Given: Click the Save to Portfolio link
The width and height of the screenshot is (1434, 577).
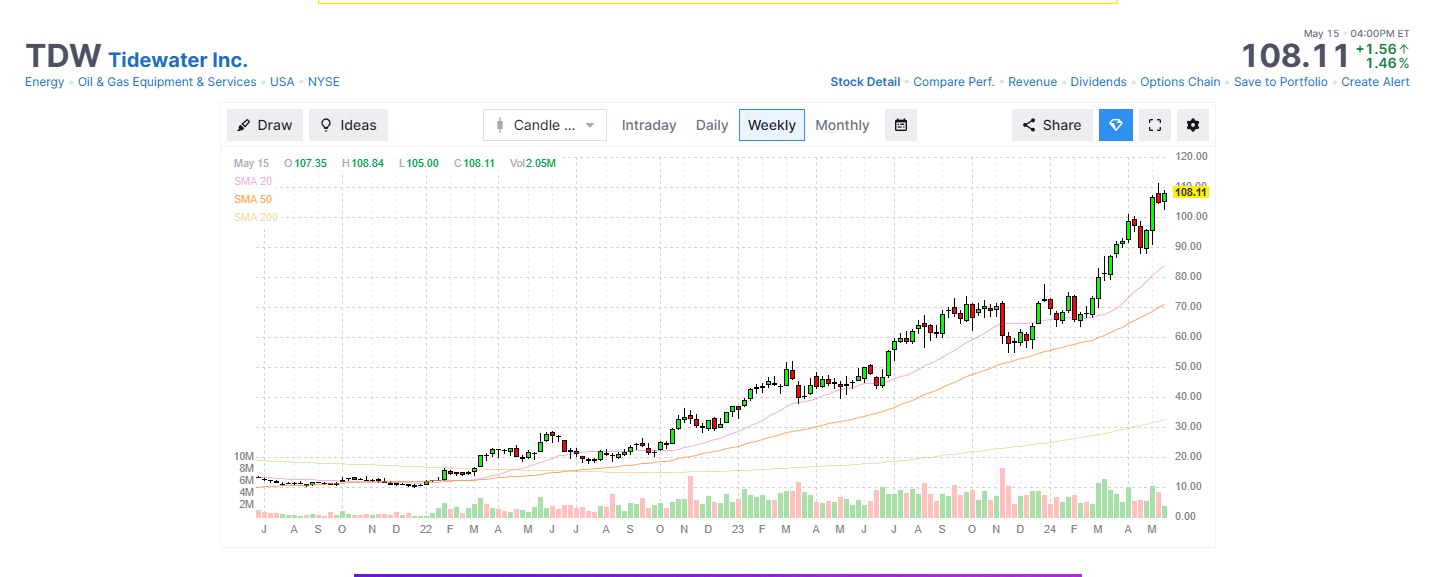Looking at the screenshot, I should click(x=1281, y=82).
